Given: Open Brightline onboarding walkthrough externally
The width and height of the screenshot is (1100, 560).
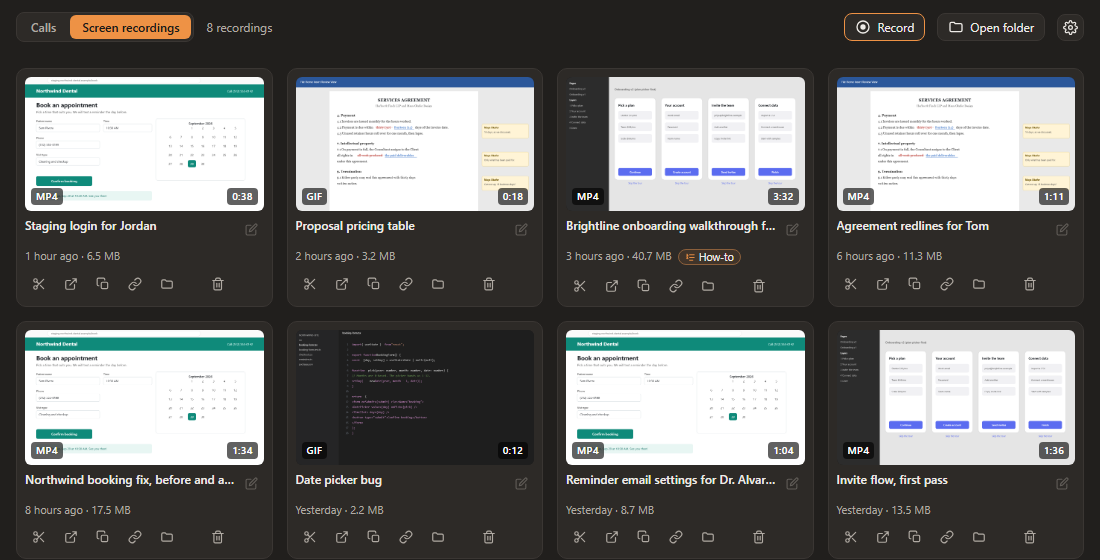Looking at the screenshot, I should pyautogui.click(x=612, y=286).
